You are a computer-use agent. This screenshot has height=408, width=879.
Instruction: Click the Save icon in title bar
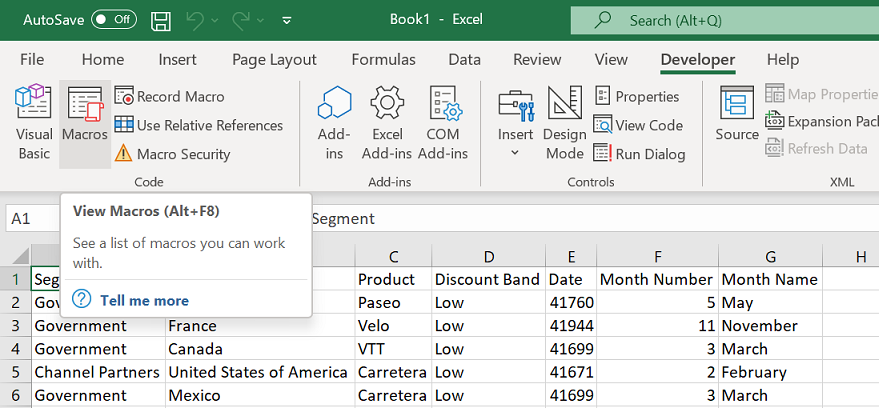[x=160, y=20]
